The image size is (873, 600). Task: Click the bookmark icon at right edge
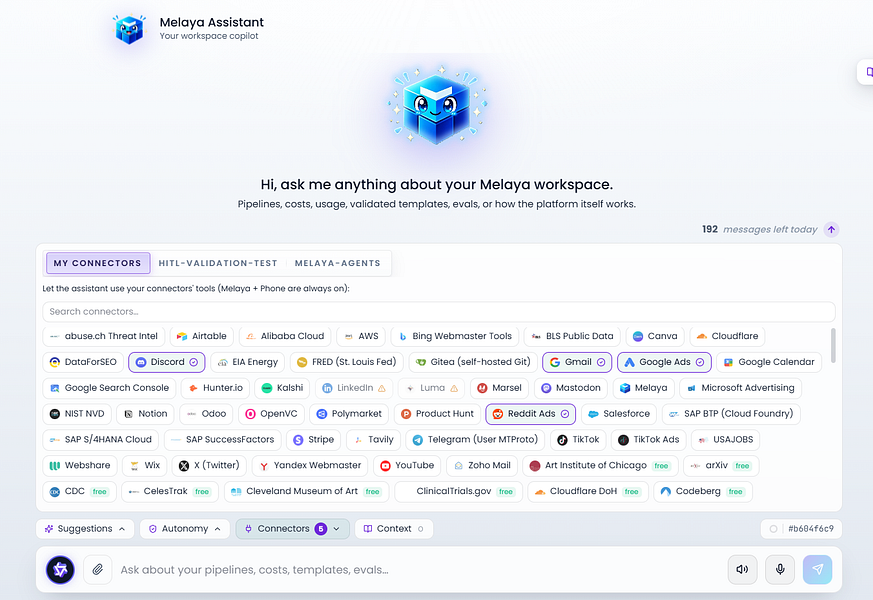pyautogui.click(x=868, y=72)
